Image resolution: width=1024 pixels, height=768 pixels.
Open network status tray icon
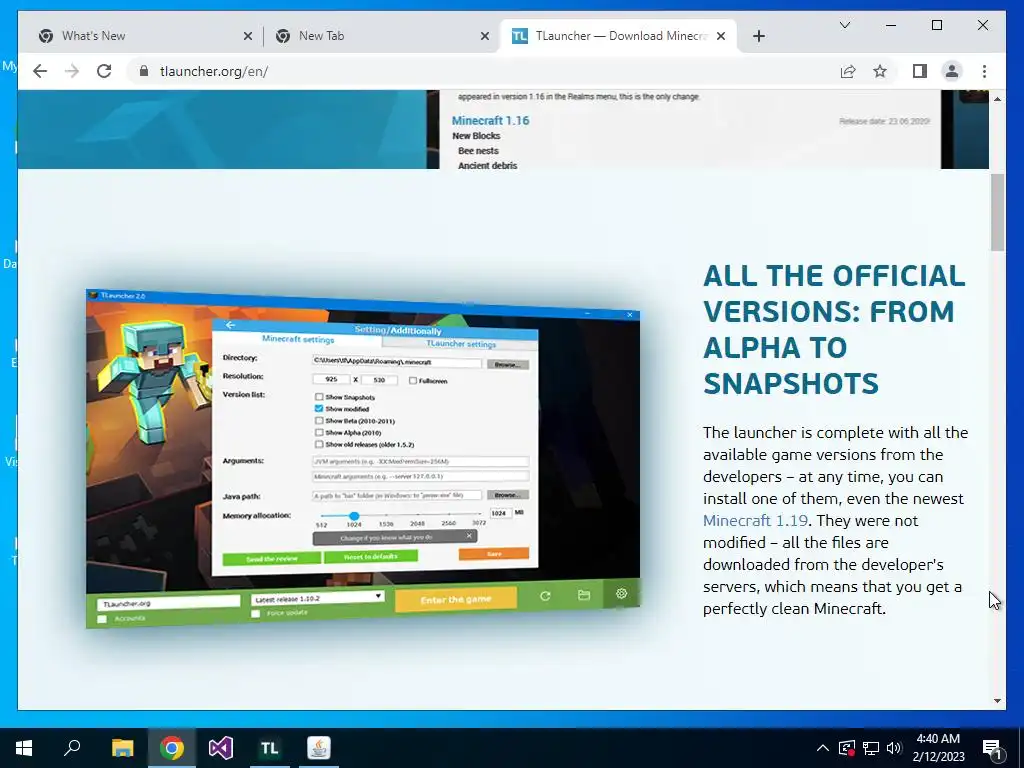coord(871,748)
